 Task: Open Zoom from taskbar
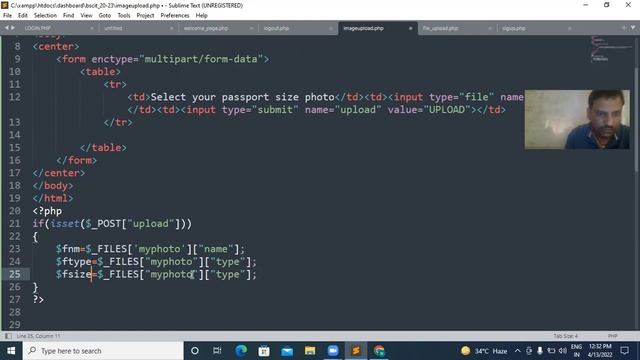[x=333, y=351]
